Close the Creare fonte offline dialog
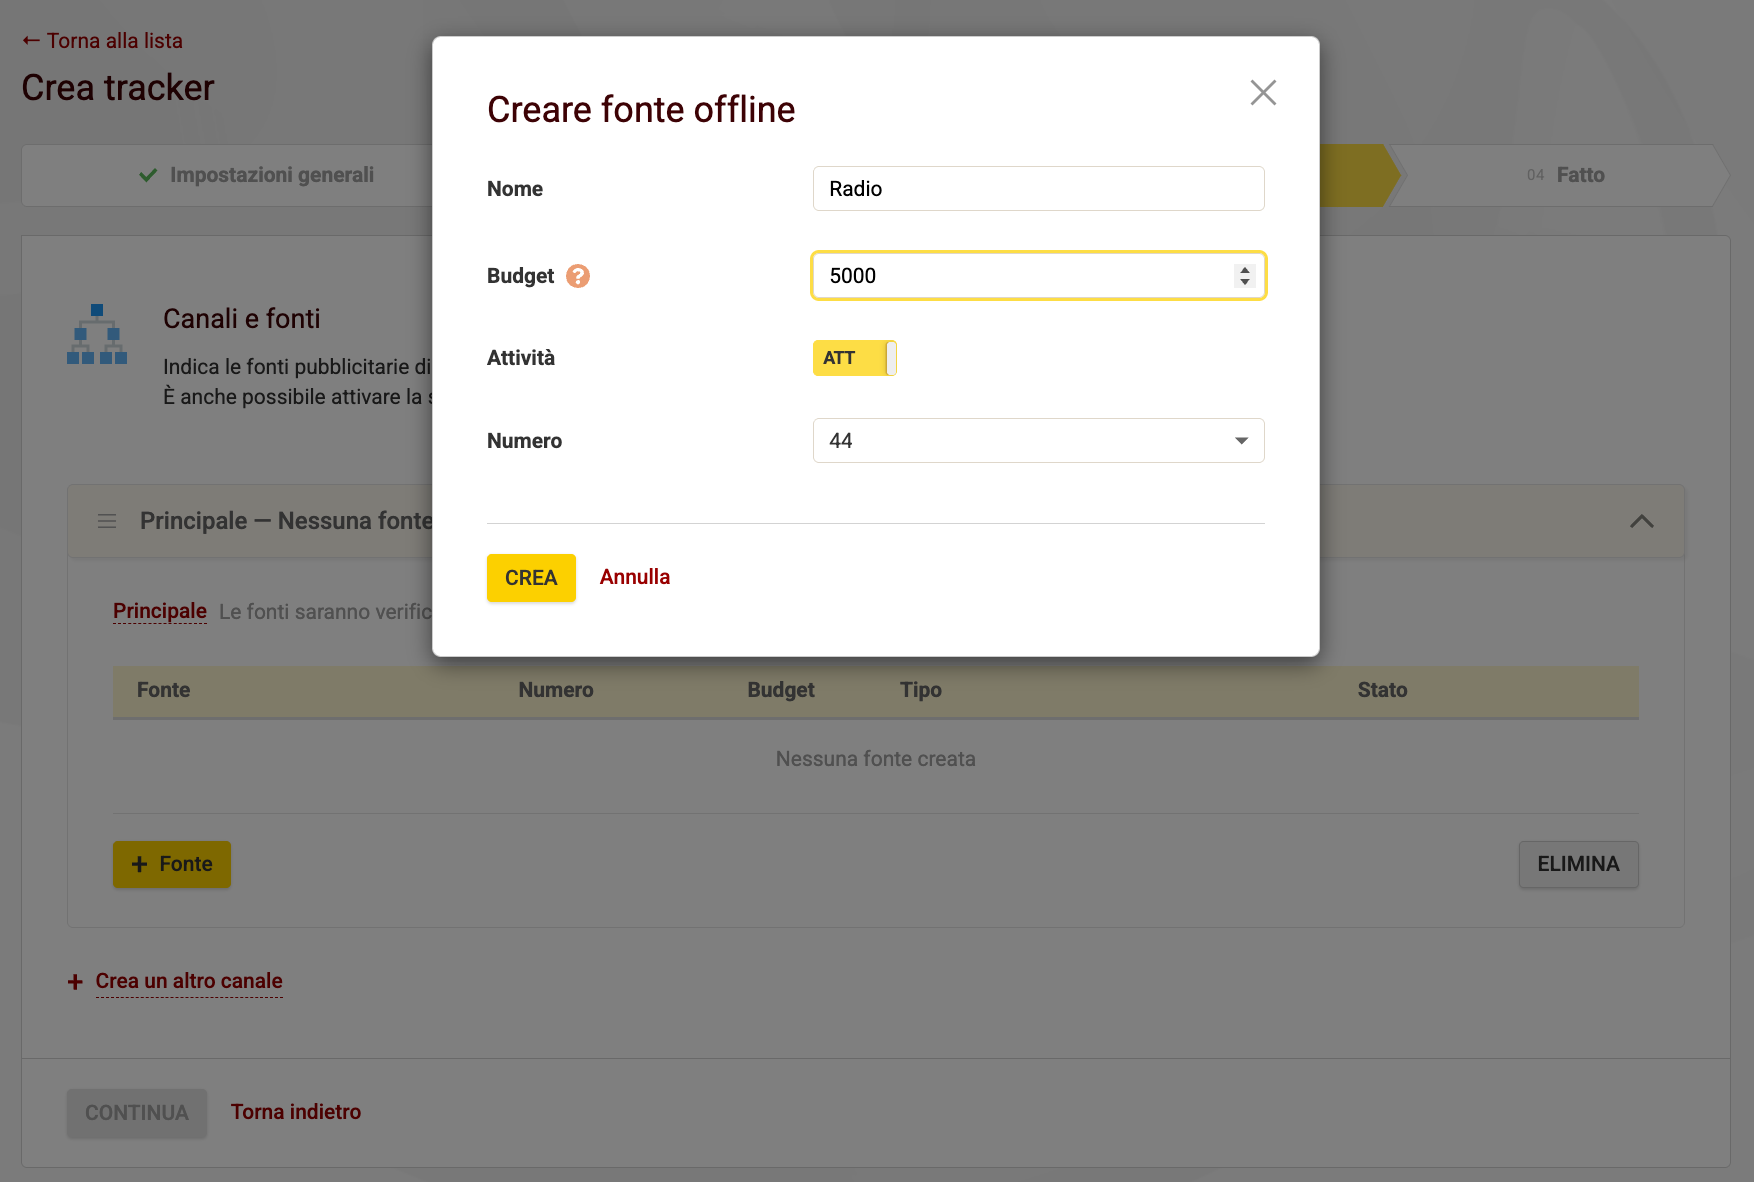The height and width of the screenshot is (1182, 1754). point(1263,92)
